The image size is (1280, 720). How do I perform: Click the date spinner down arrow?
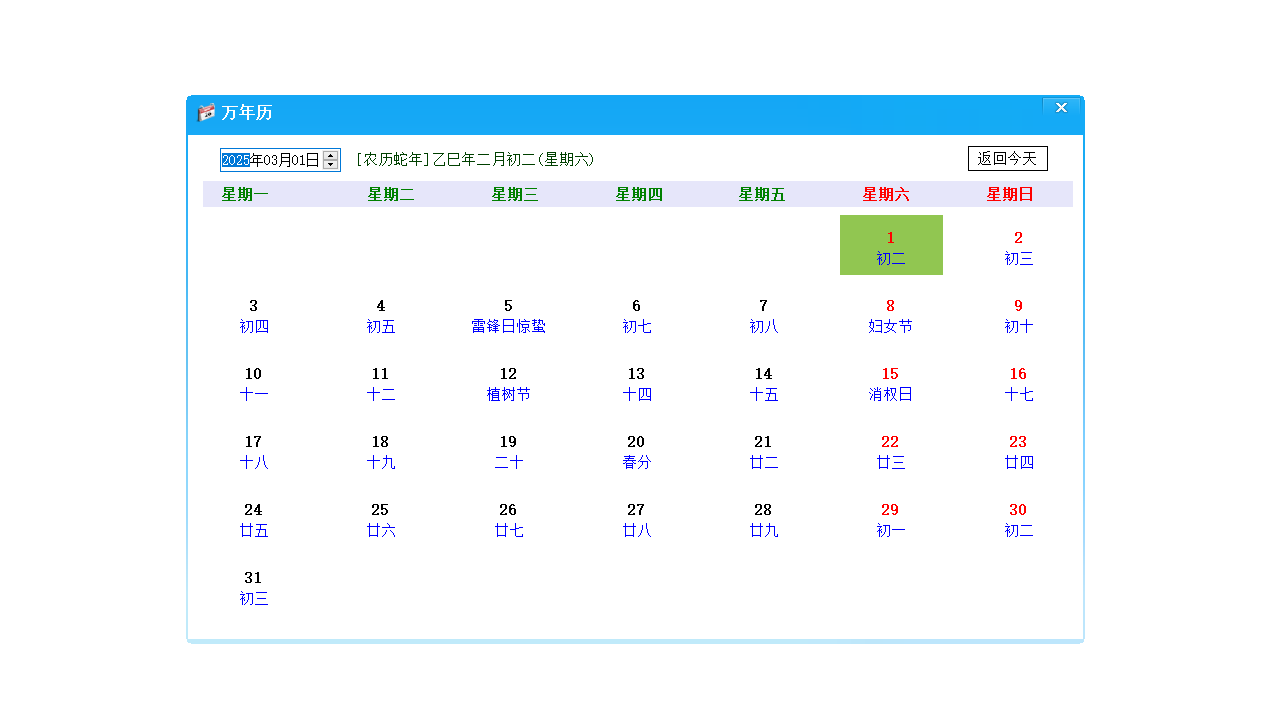(x=330, y=163)
